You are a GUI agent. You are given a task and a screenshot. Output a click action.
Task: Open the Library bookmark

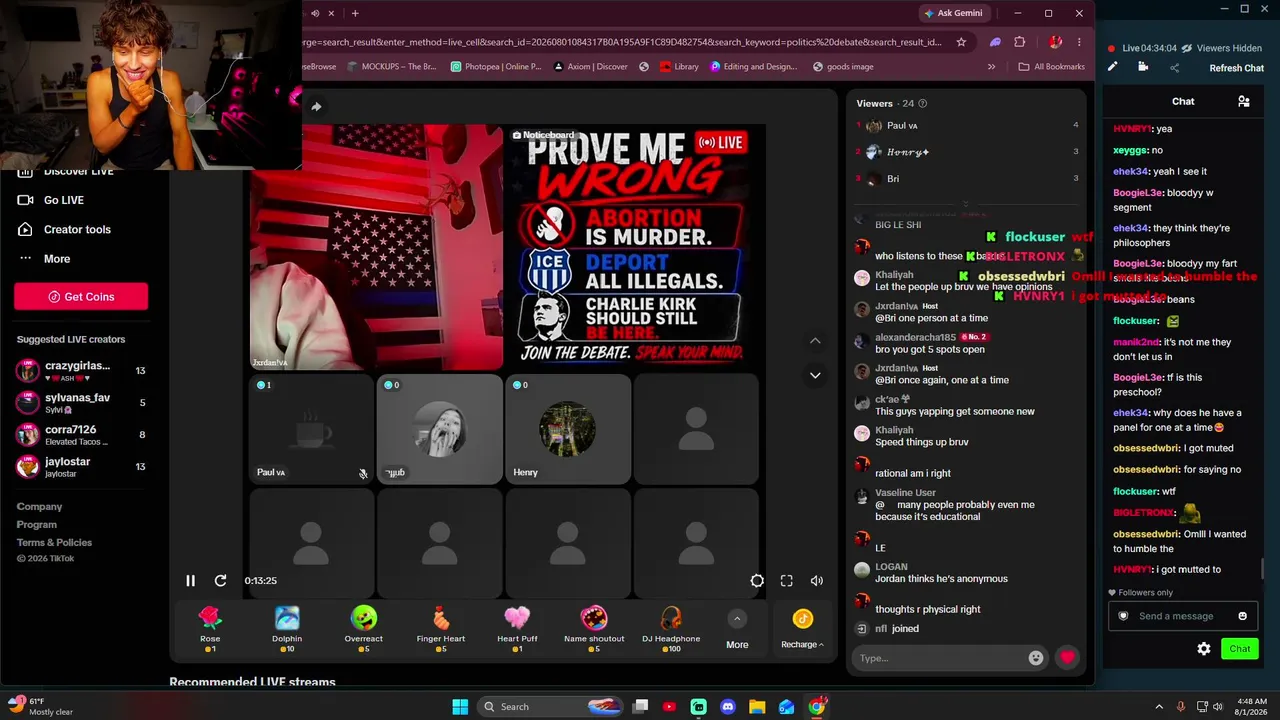click(679, 67)
